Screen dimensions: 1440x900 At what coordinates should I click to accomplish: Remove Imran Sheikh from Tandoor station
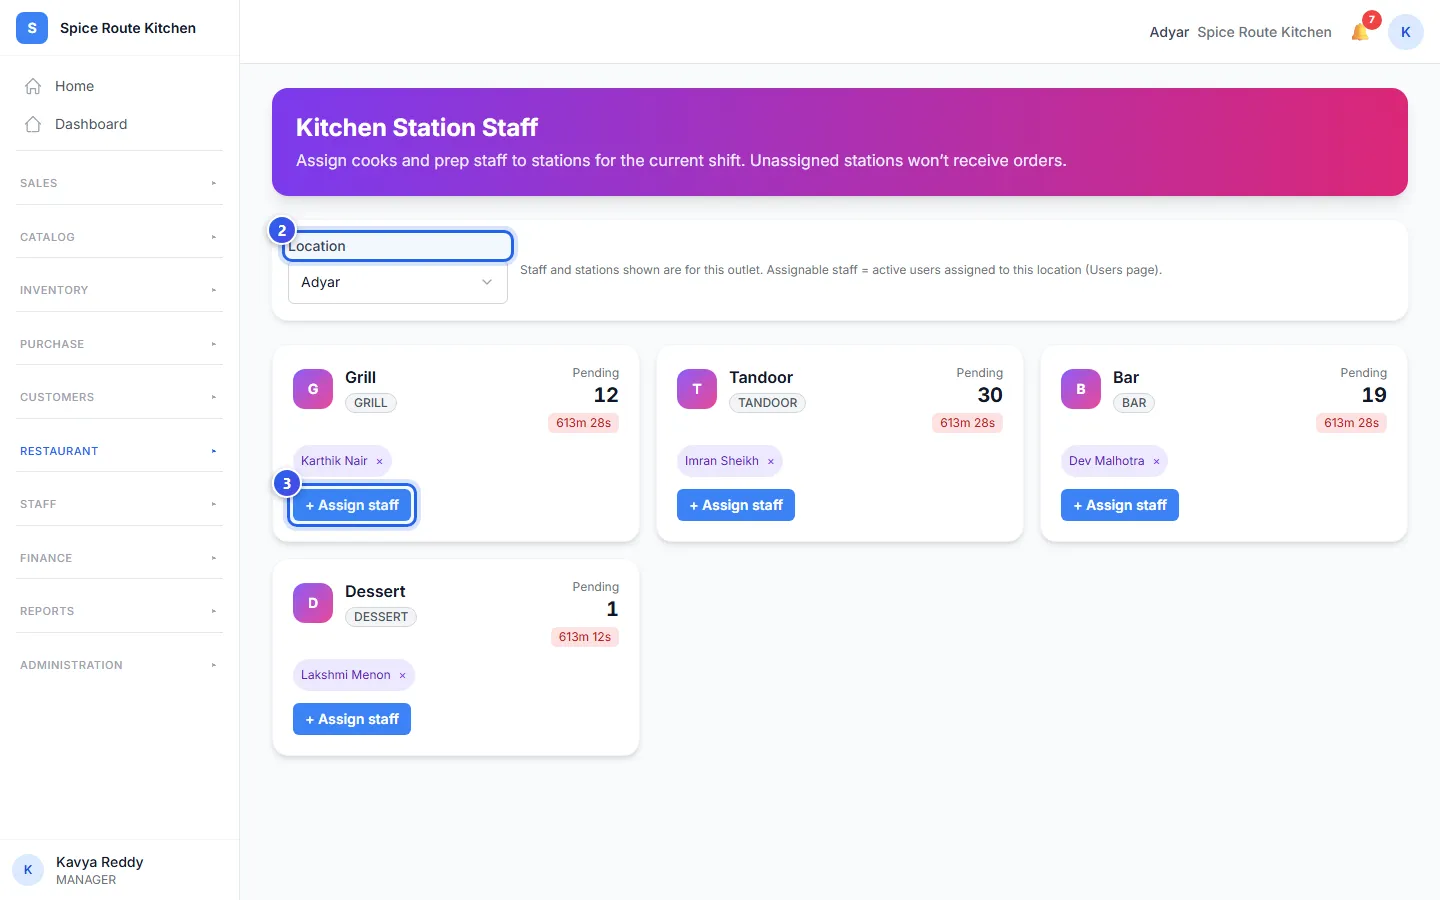tap(770, 461)
